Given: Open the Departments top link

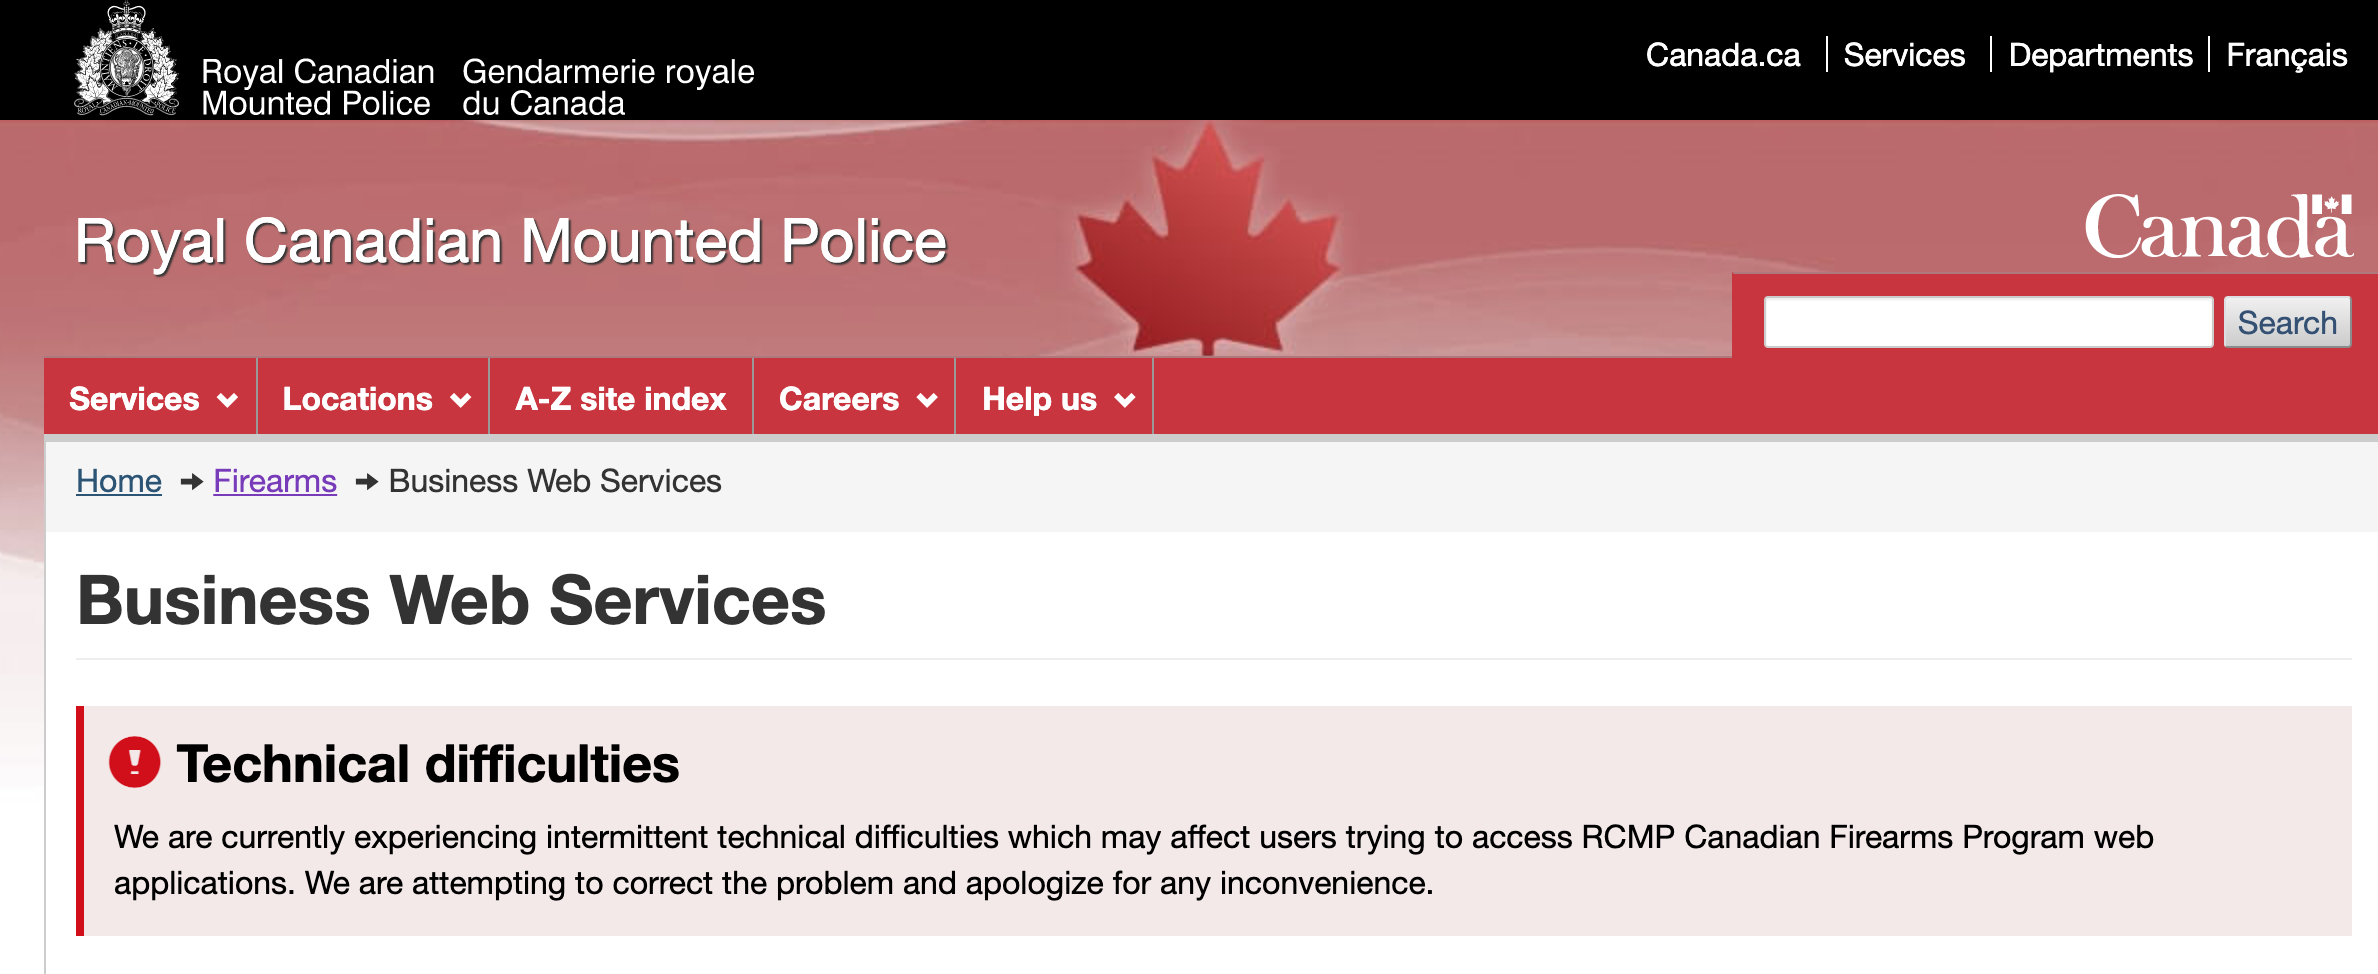Looking at the screenshot, I should tap(2100, 55).
